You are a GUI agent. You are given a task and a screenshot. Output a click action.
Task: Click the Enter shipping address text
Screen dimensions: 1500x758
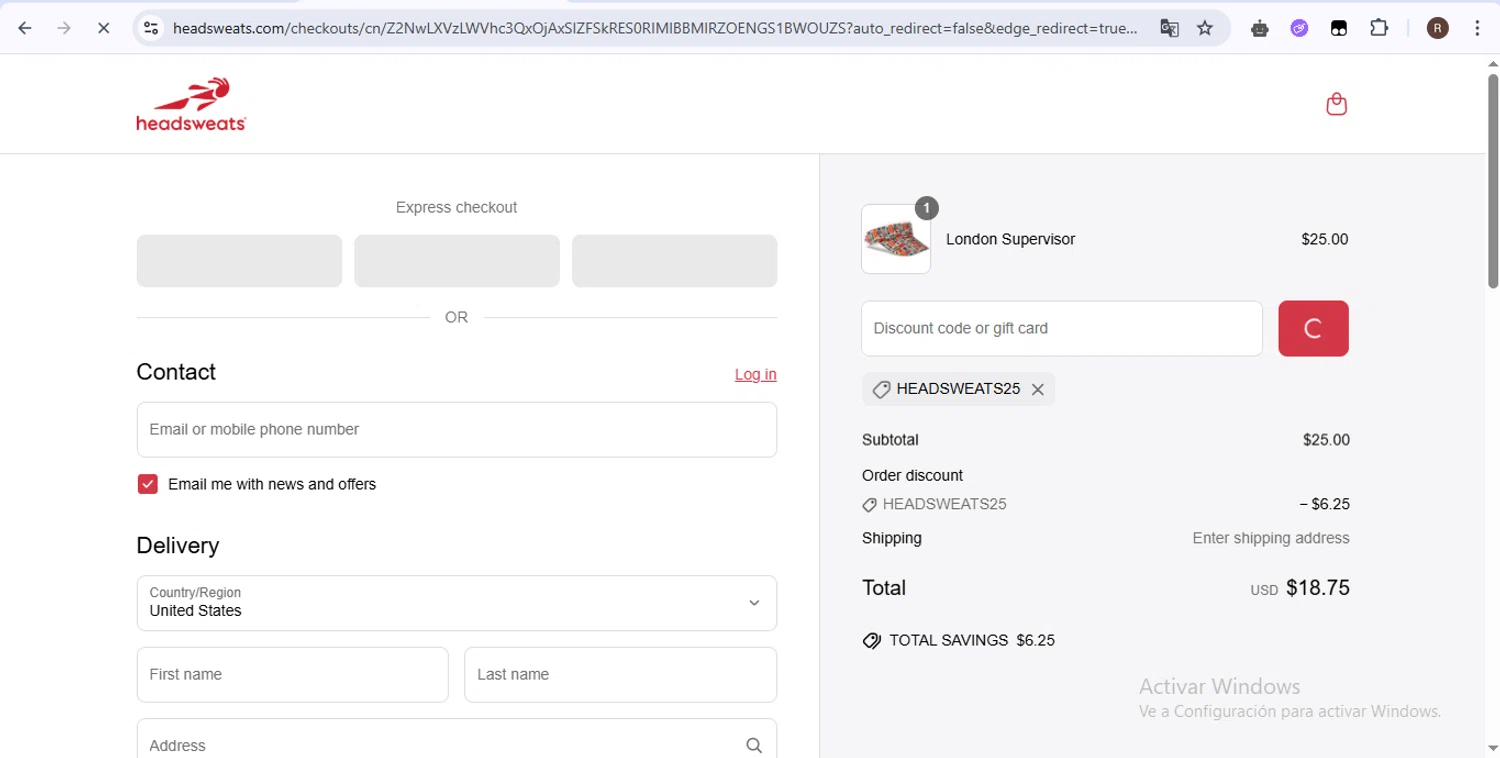coord(1271,538)
